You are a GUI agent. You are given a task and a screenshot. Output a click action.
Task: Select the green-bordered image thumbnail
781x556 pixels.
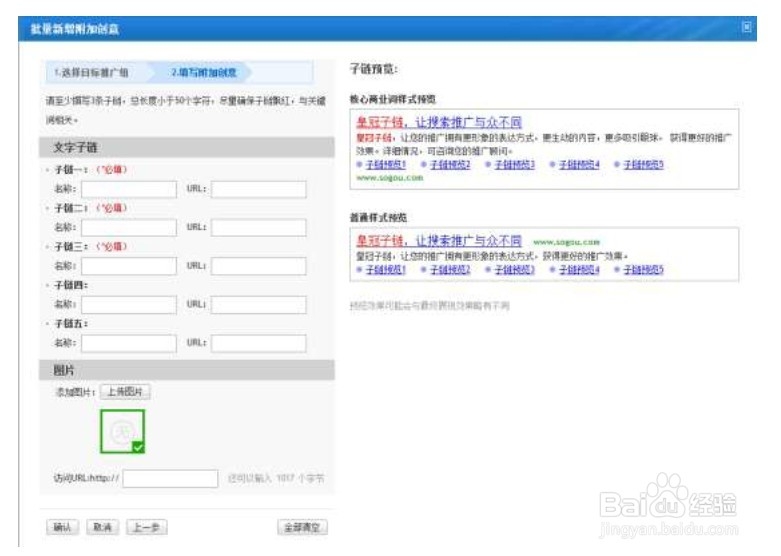tap(123, 431)
